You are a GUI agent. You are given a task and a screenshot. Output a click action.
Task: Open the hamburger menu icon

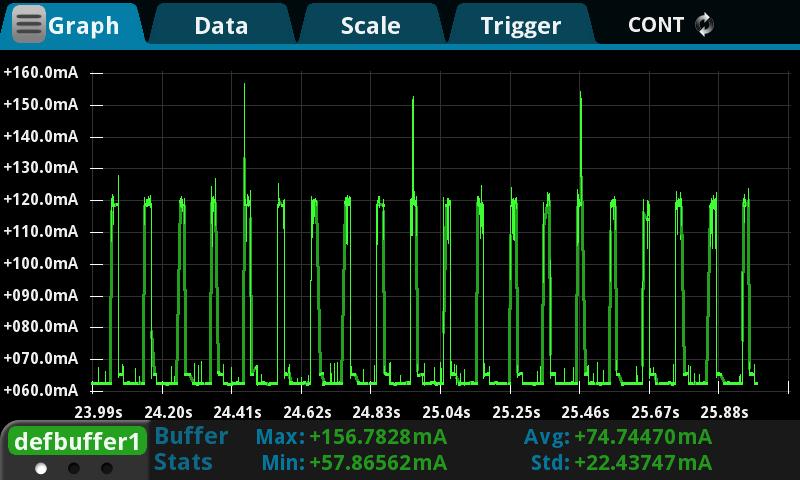[29, 25]
